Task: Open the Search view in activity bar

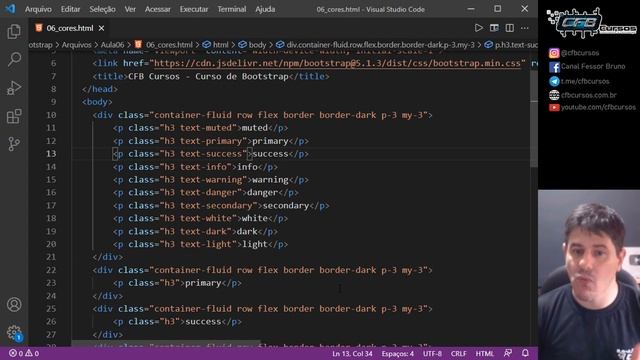Action: (14, 60)
